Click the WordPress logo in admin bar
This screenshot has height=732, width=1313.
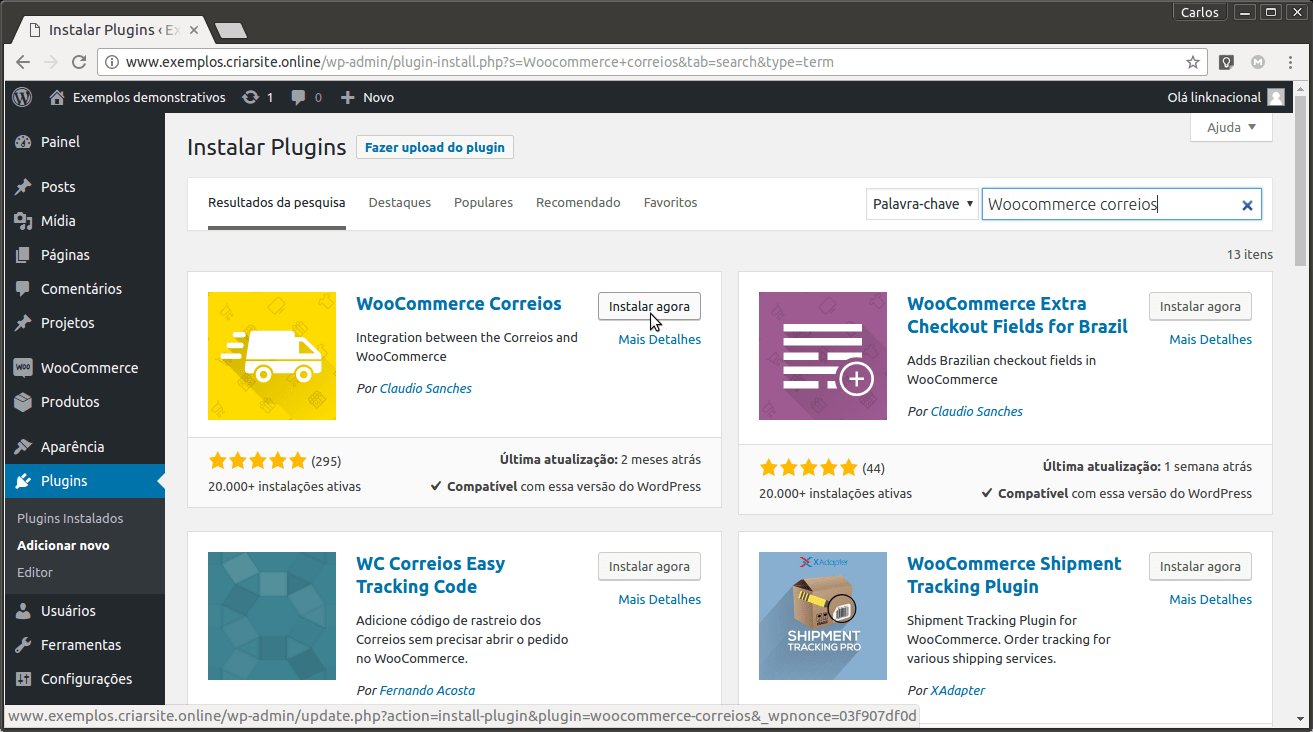click(x=22, y=97)
